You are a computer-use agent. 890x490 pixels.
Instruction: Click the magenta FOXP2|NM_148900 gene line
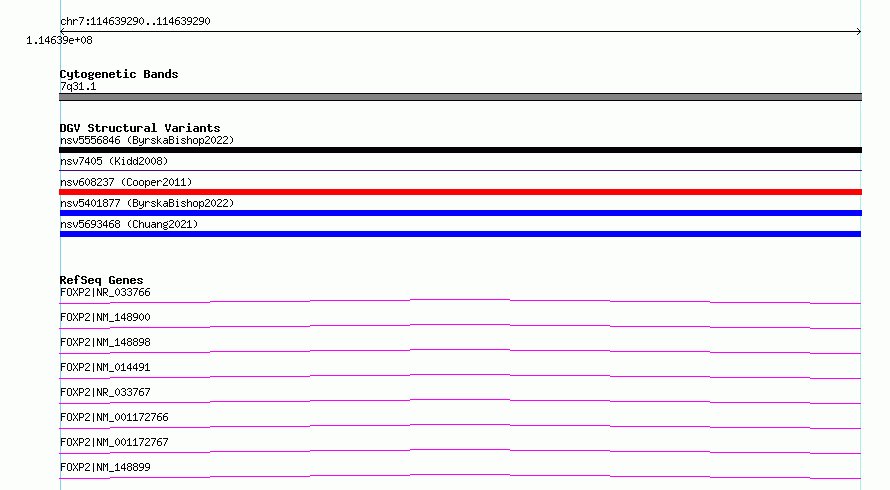pyautogui.click(x=460, y=326)
